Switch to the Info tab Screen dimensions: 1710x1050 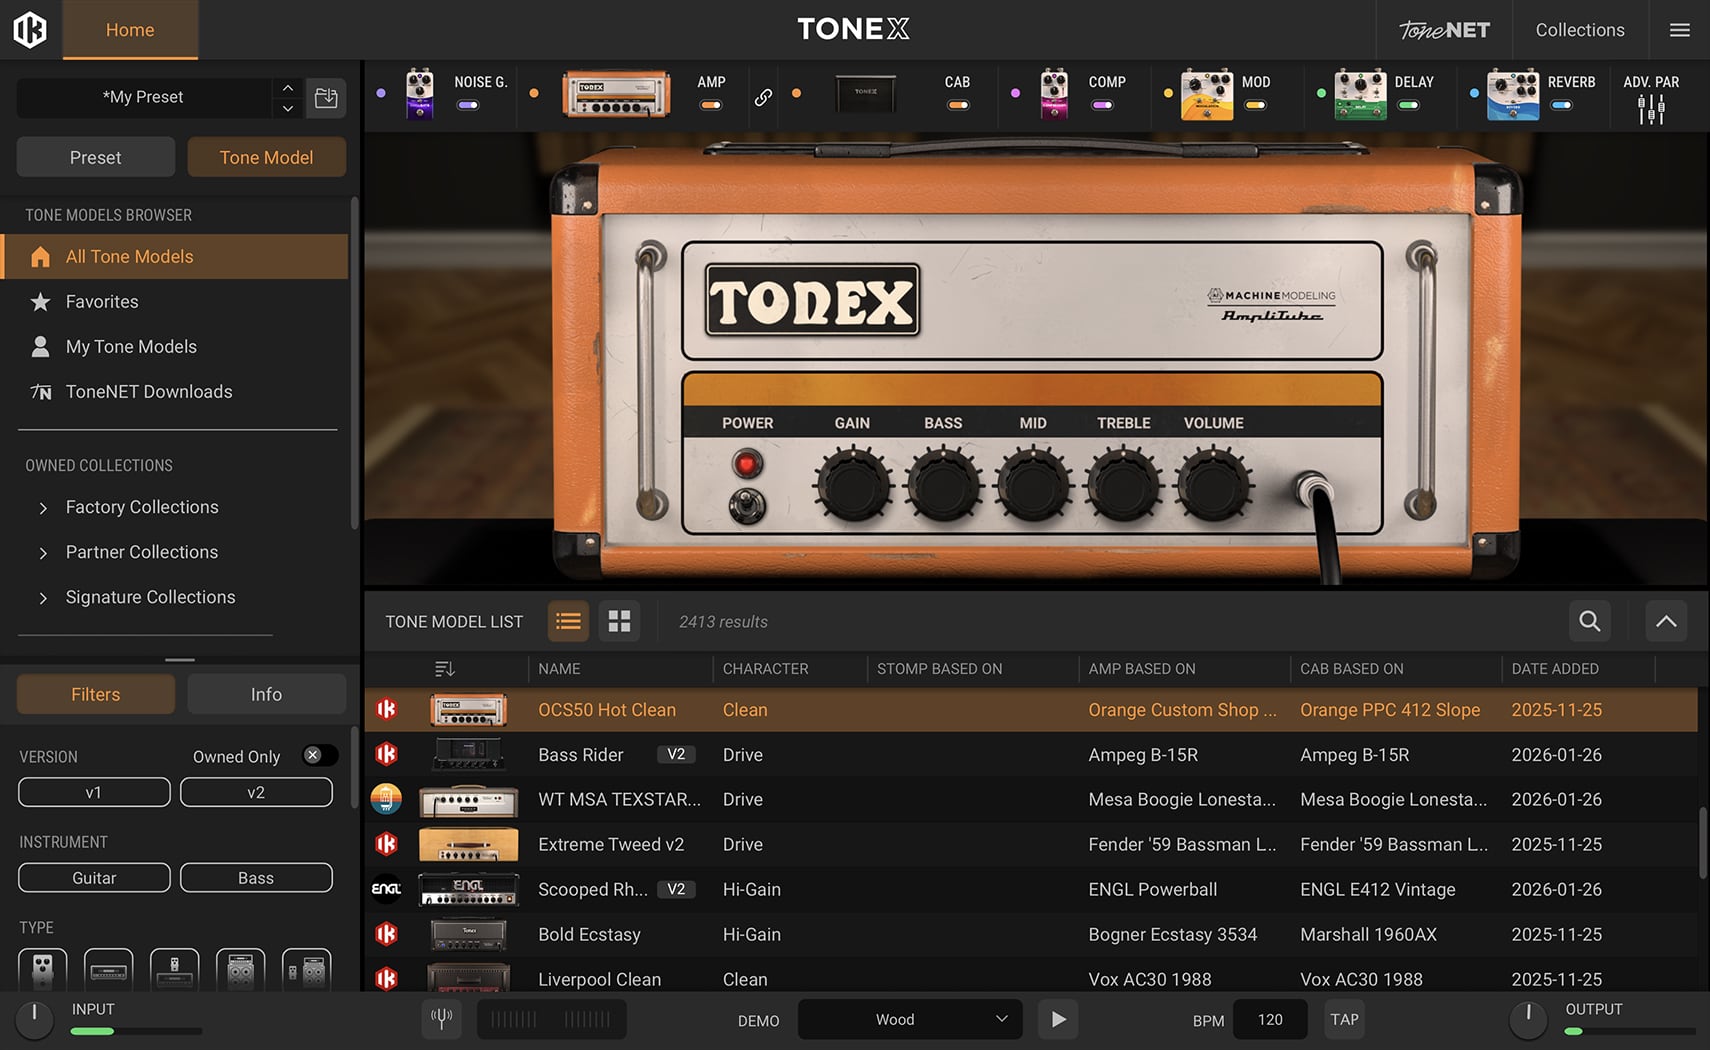pyautogui.click(x=266, y=694)
